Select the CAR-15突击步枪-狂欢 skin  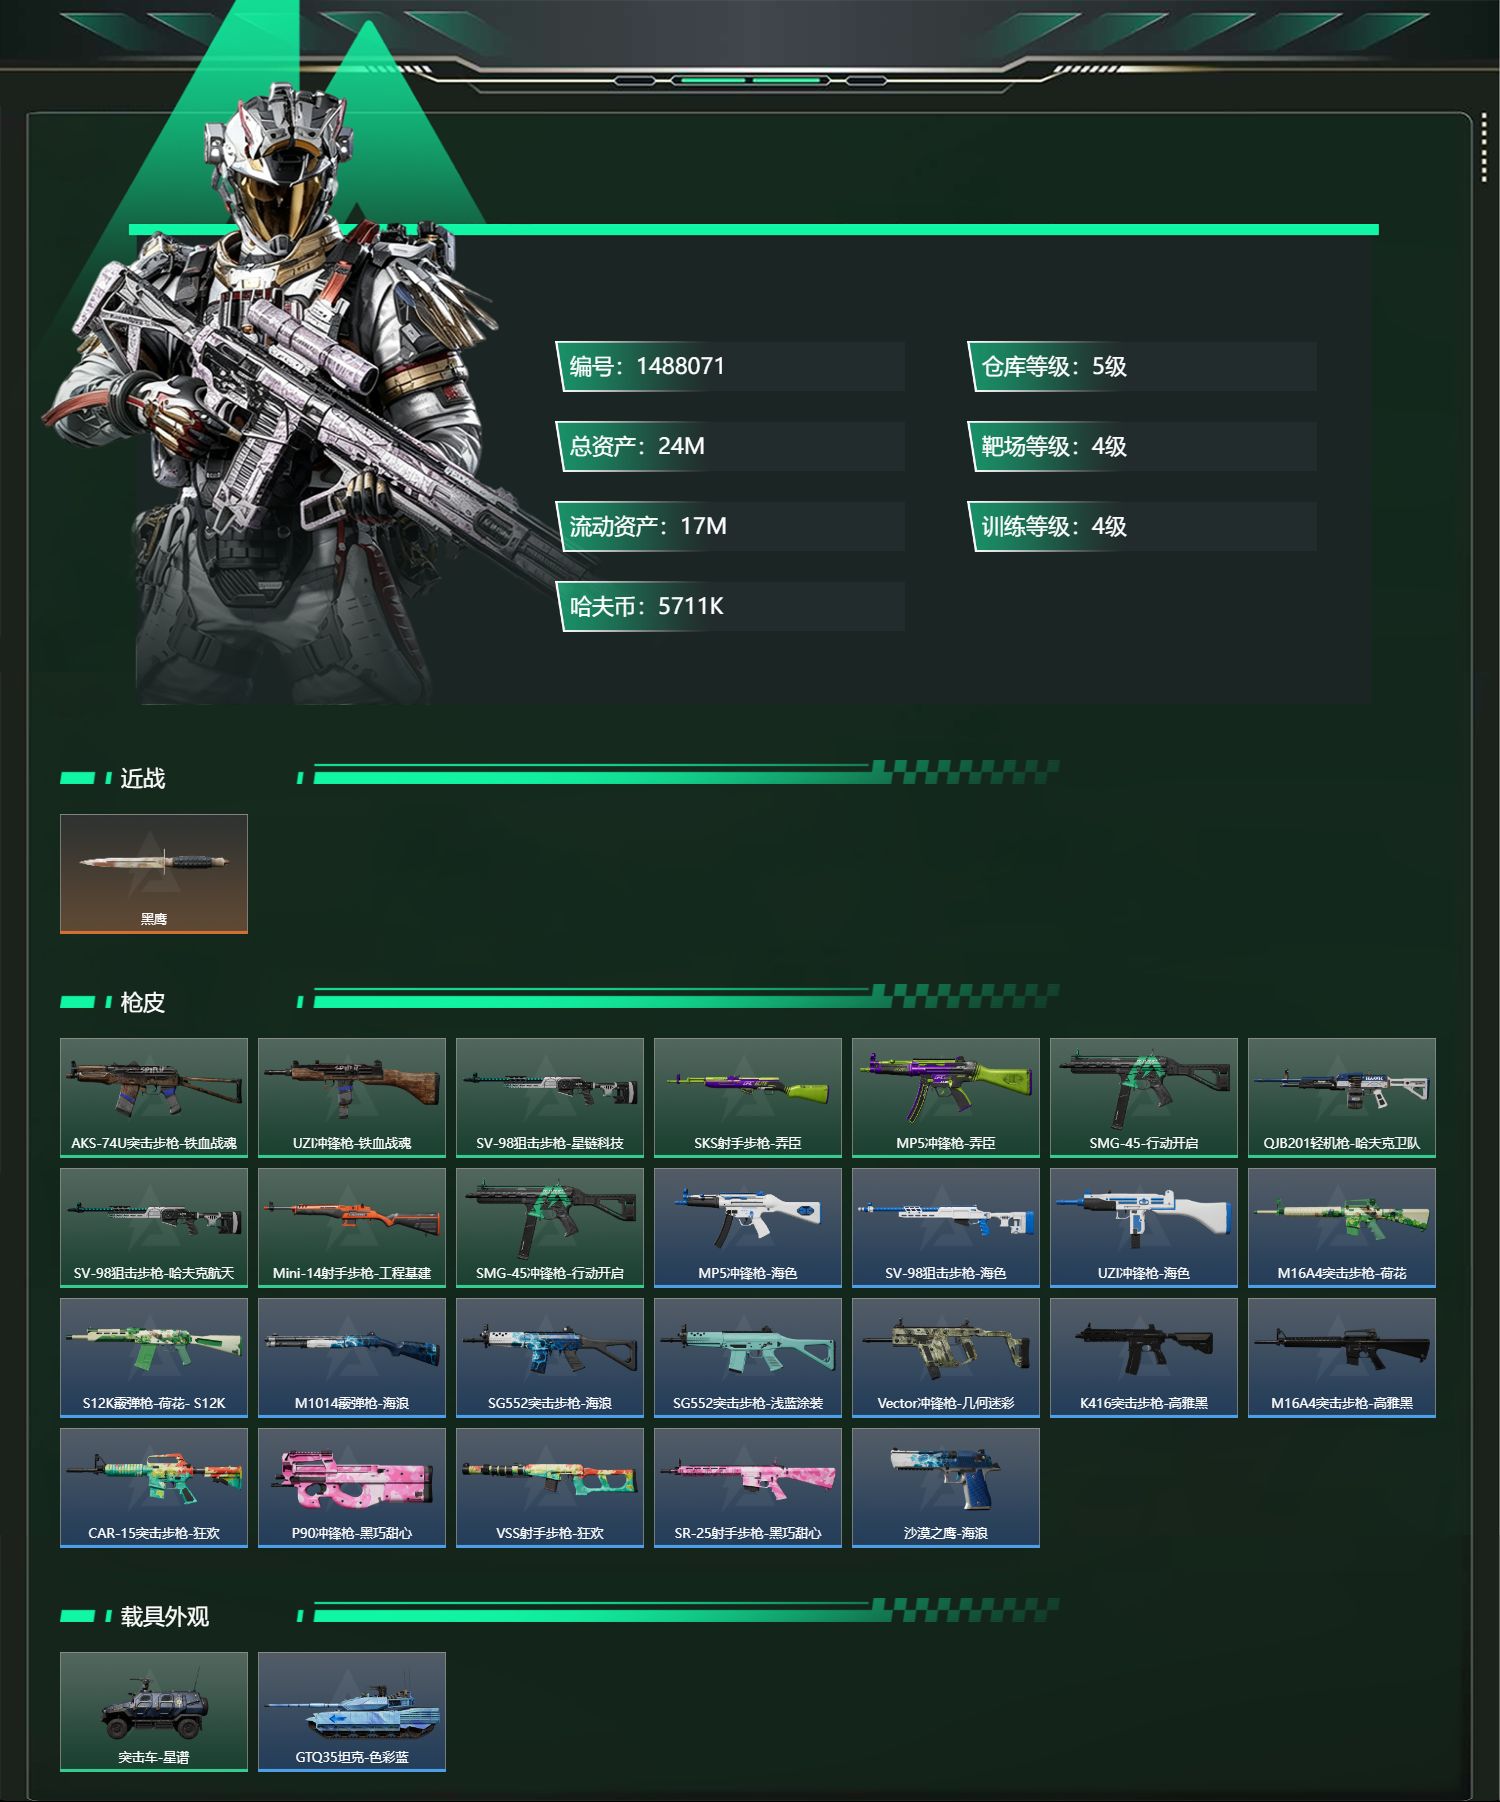pyautogui.click(x=154, y=1488)
